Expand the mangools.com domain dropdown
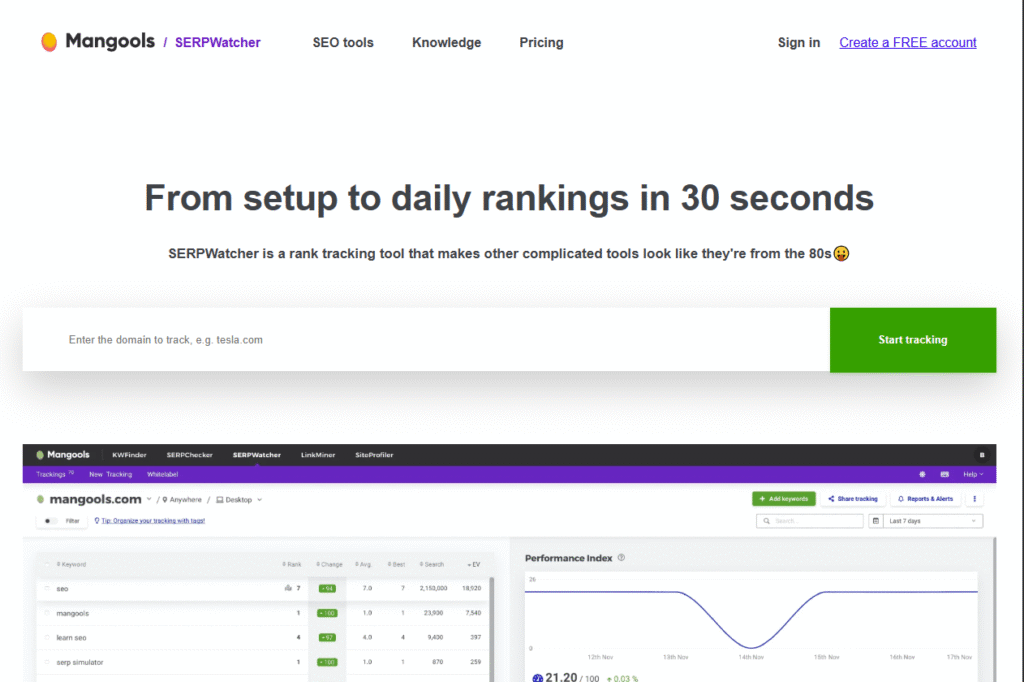Viewport: 1024px width, 682px height. [x=149, y=499]
